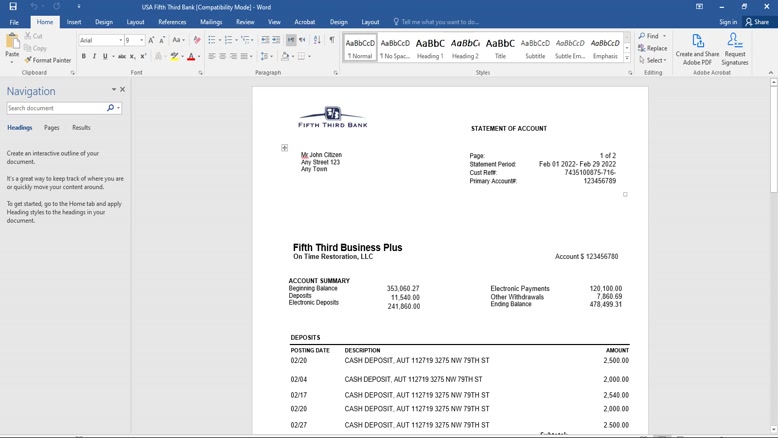Click Sign in link
Viewport: 778px width, 438px height.
728,21
